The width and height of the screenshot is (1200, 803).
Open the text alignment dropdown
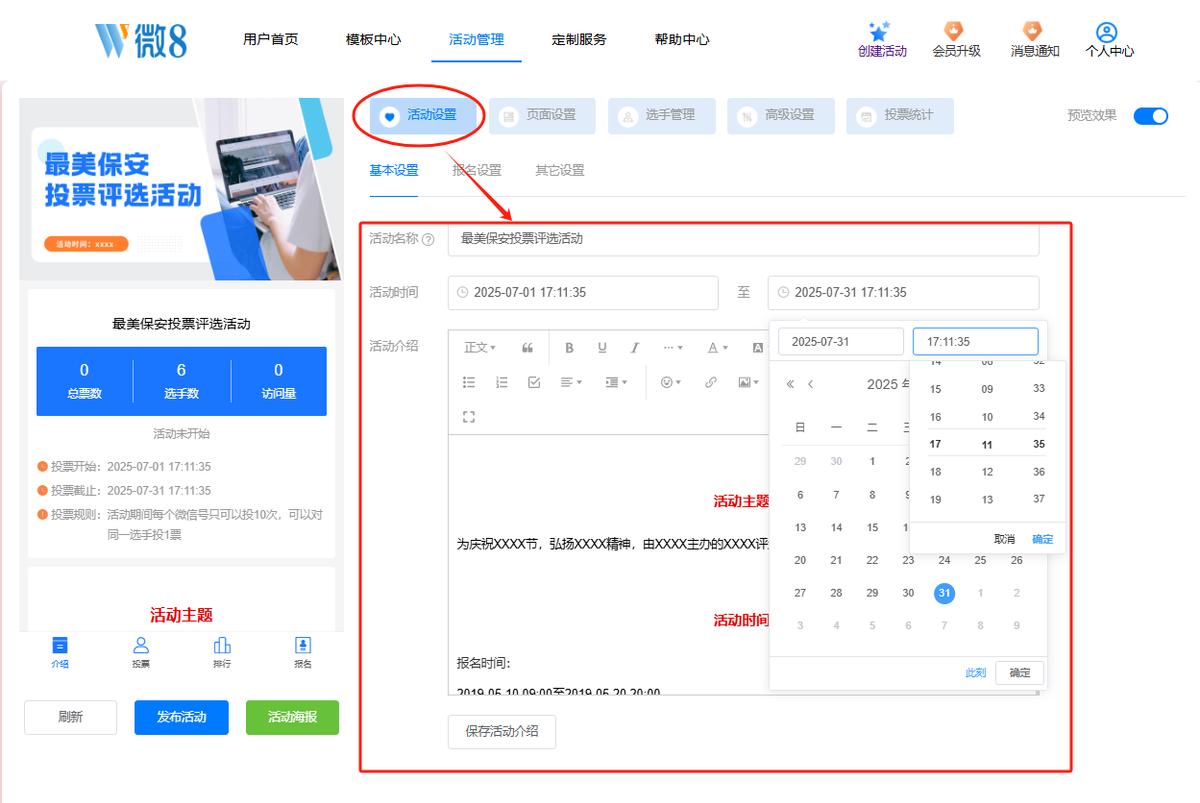point(571,382)
